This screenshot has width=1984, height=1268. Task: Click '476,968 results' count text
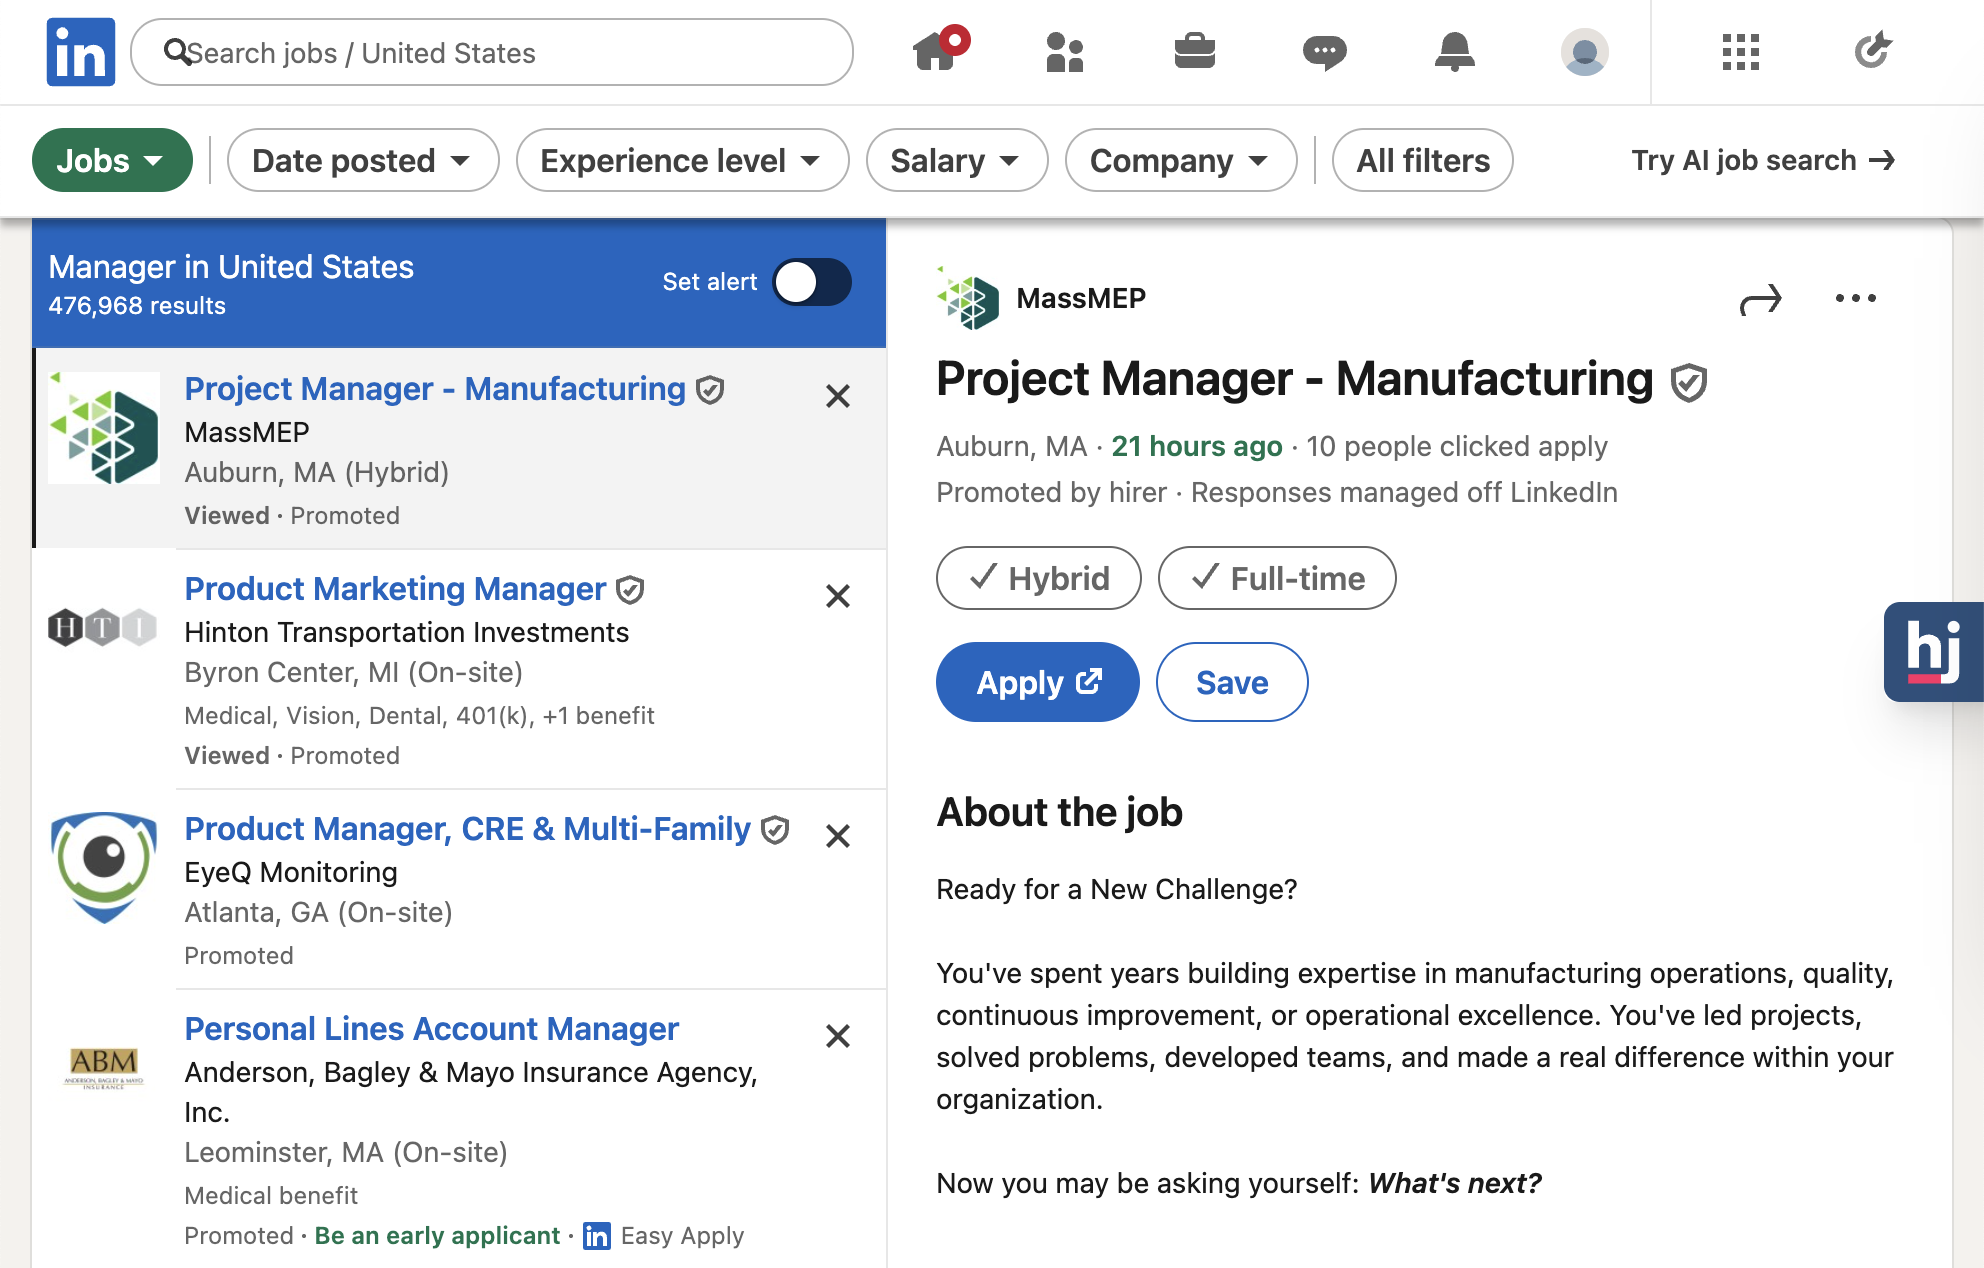pos(137,306)
